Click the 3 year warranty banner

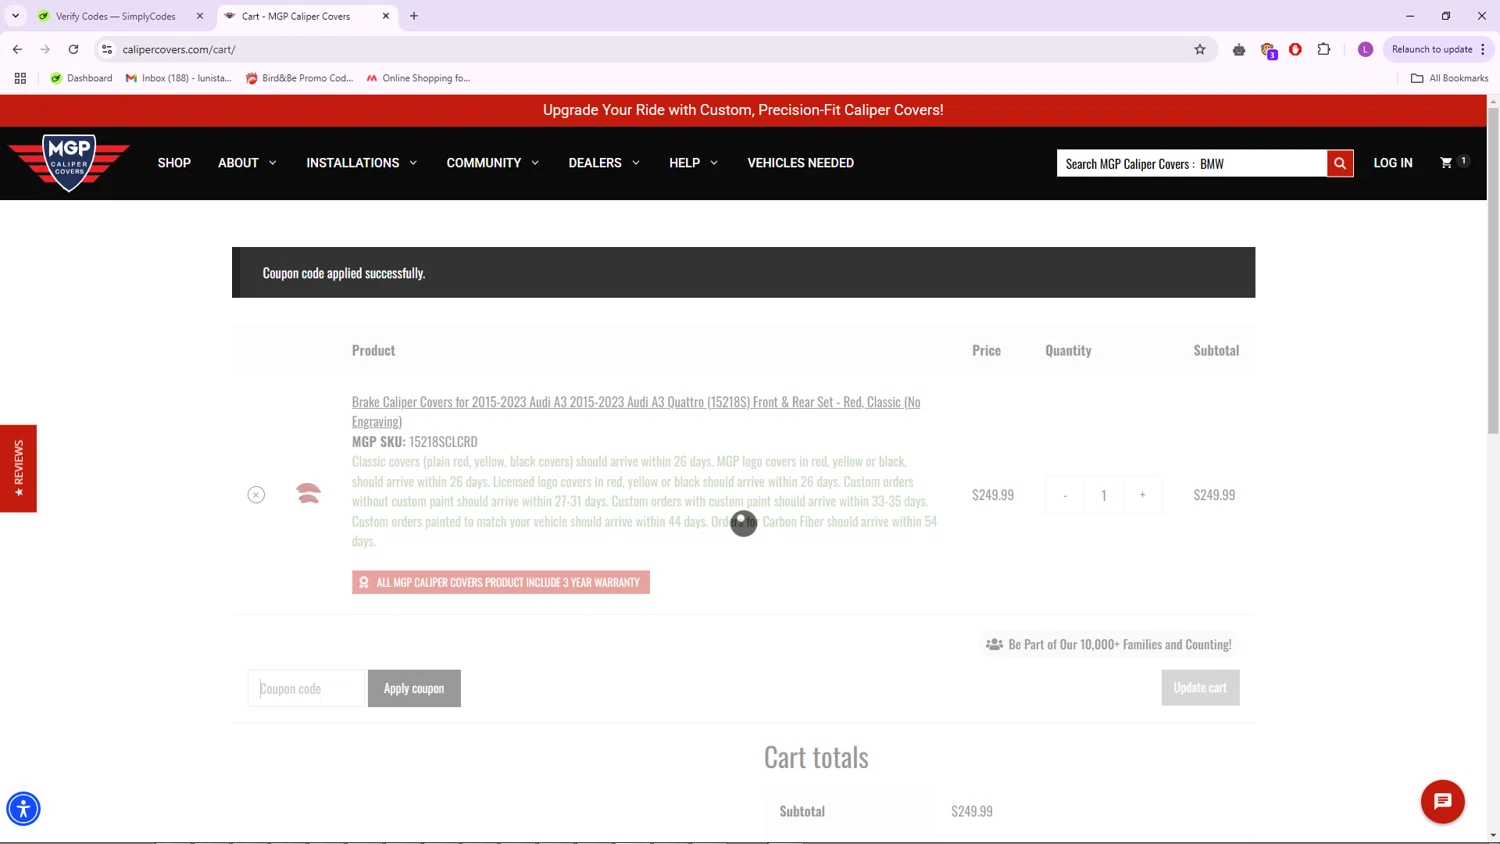(x=501, y=582)
